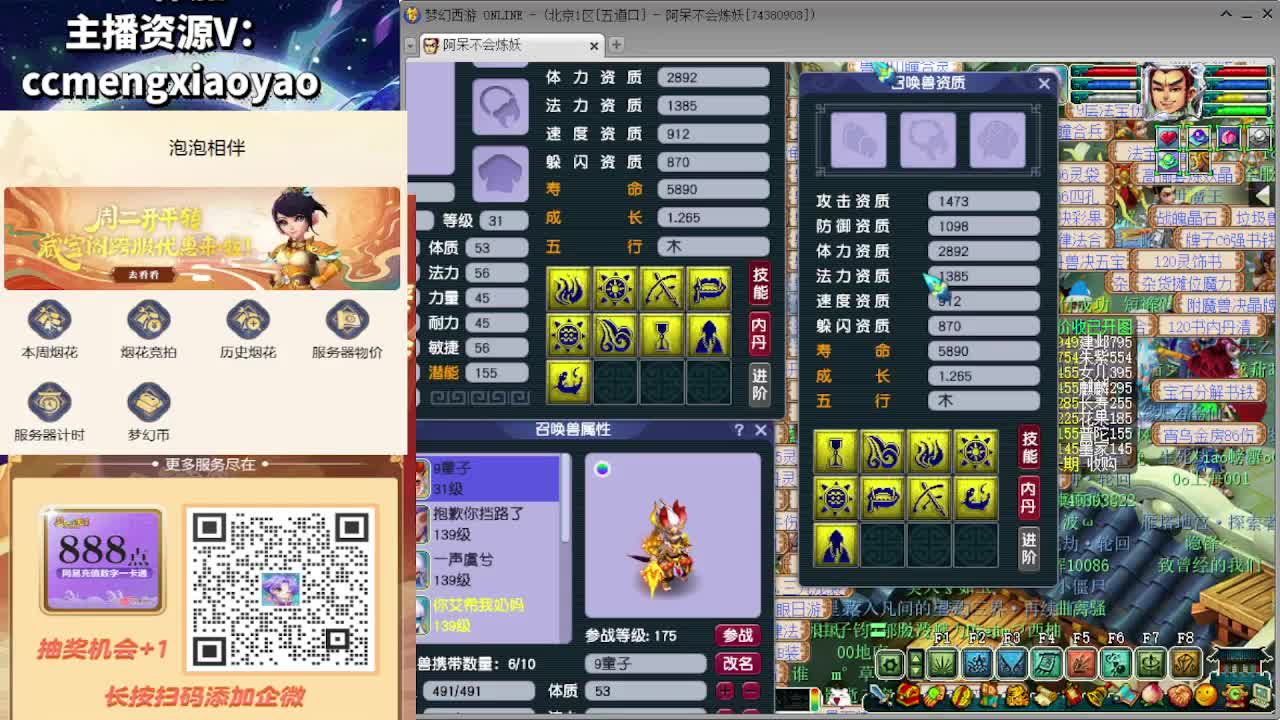This screenshot has height=720, width=1280.
Task: Flip the skill bar page arrows
Action: coord(915,663)
